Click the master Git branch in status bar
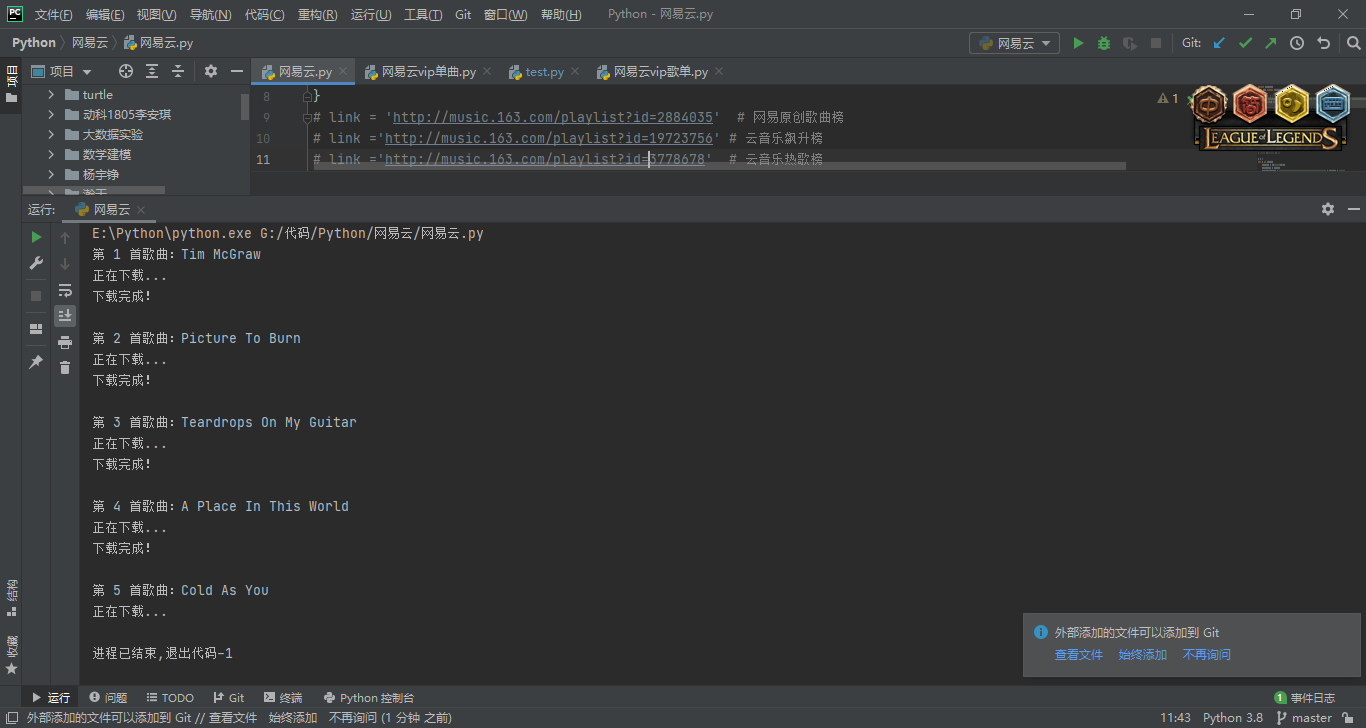 click(1311, 718)
